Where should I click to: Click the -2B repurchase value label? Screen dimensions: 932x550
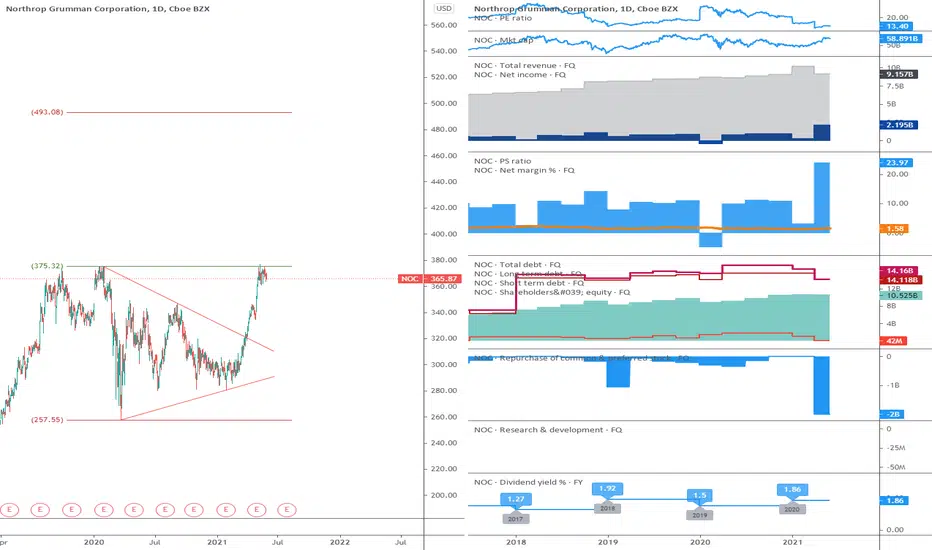(x=892, y=414)
